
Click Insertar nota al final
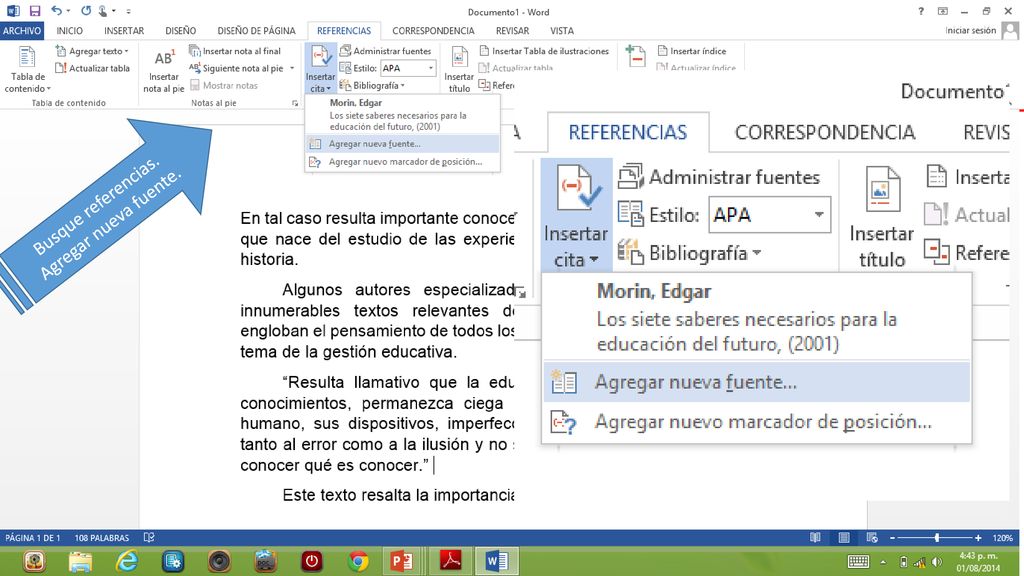[x=234, y=51]
